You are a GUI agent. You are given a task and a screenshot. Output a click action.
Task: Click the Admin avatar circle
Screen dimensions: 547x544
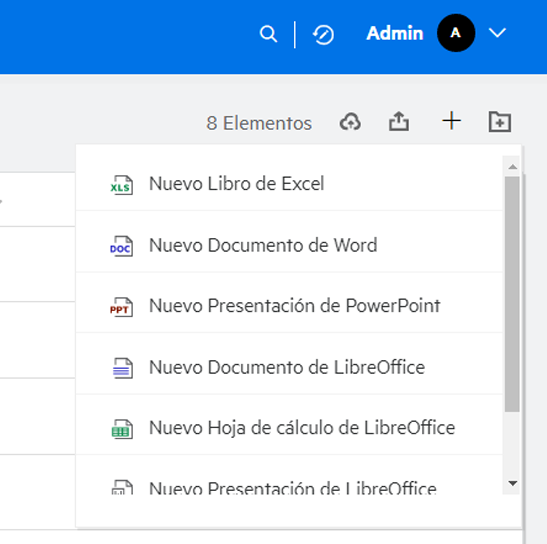[x=456, y=33]
